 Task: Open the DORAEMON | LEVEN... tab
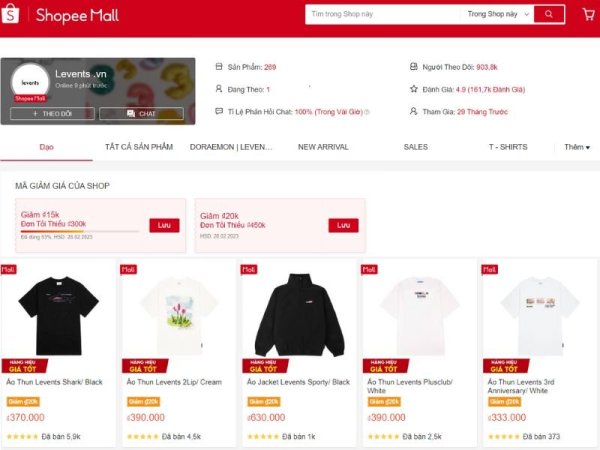pyautogui.click(x=231, y=147)
